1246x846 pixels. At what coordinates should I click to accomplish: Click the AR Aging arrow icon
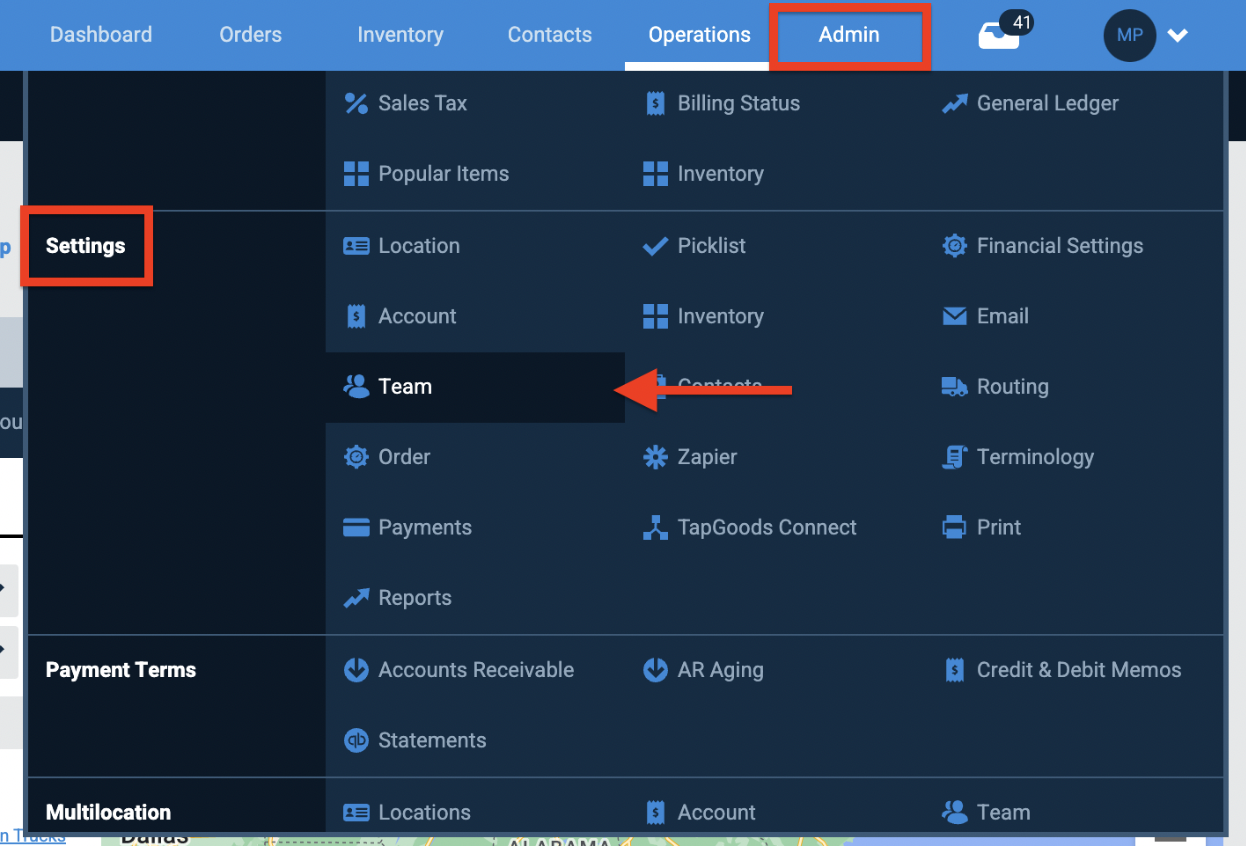click(x=655, y=670)
